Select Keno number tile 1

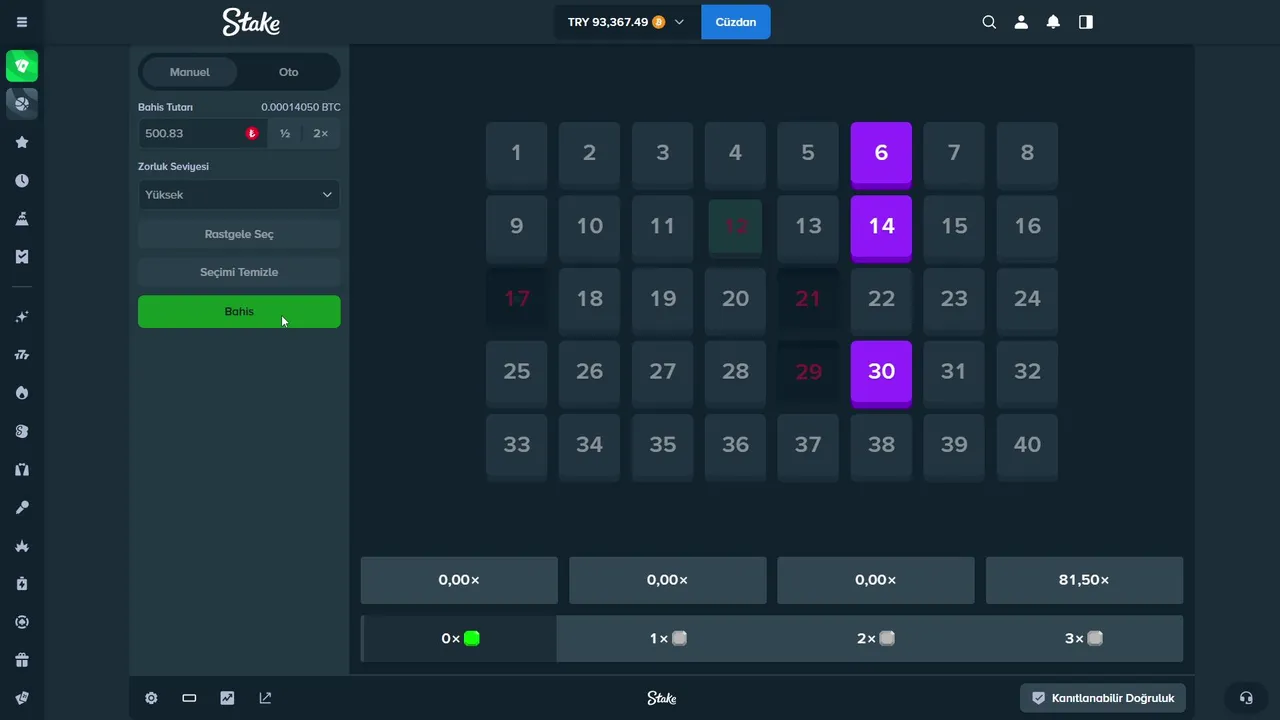coord(516,154)
